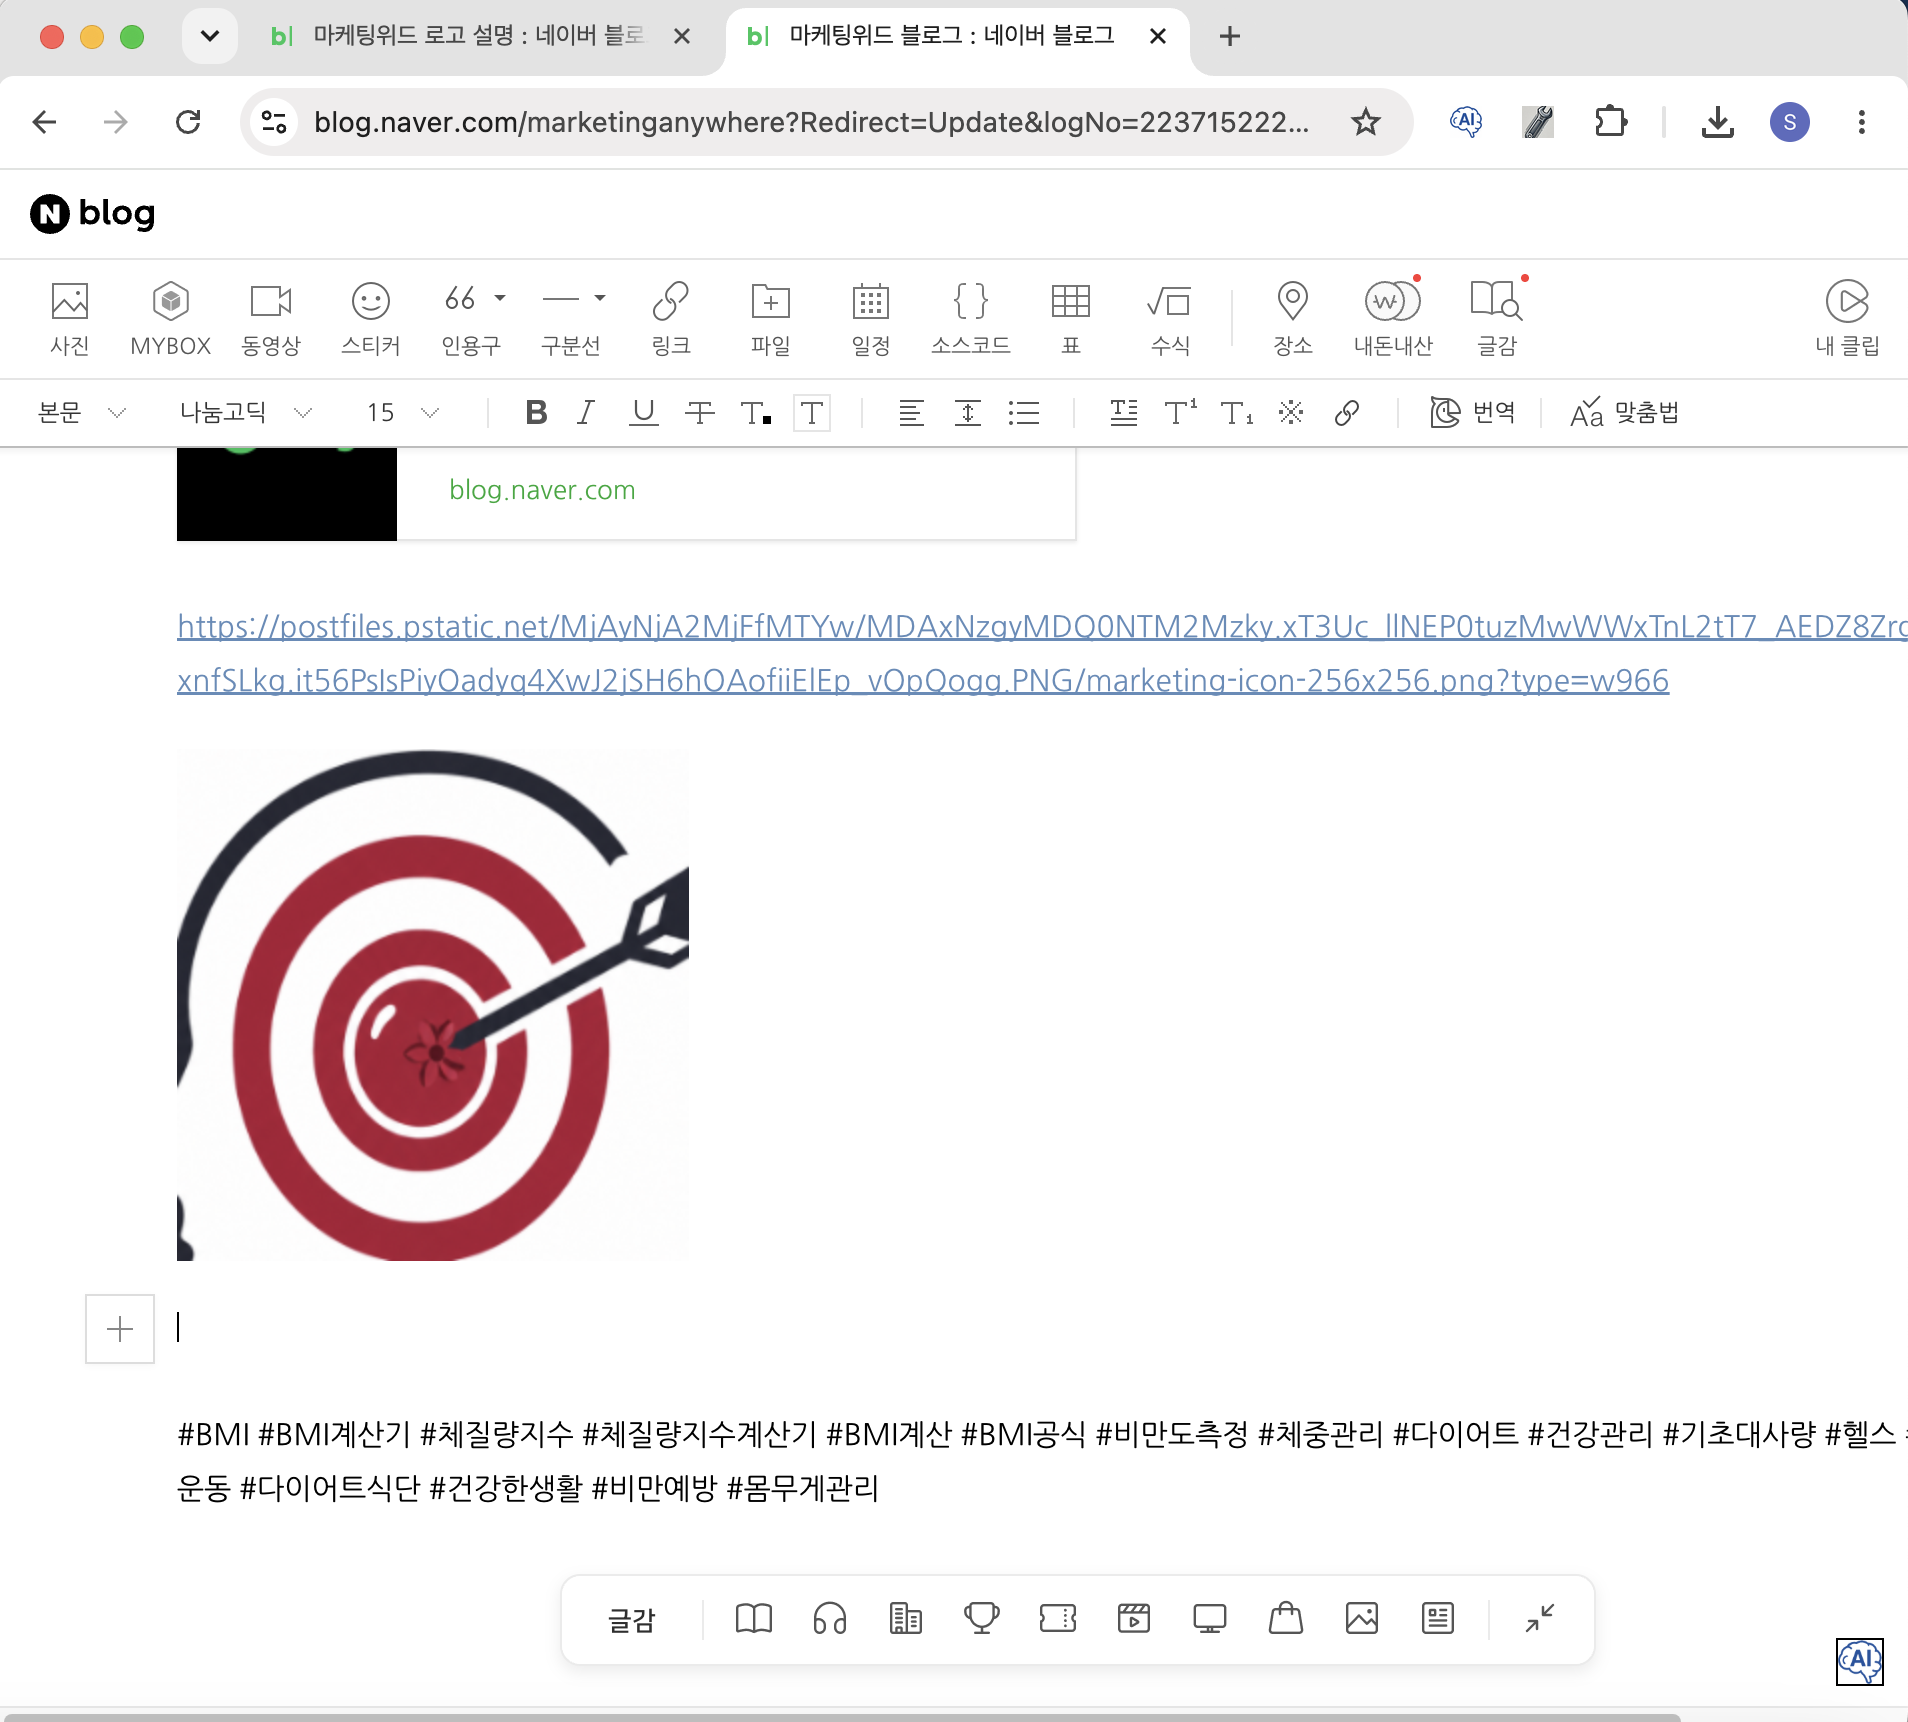Open the postfiles.pstatic.net image link
This screenshot has width=1908, height=1722.
pos(1042,653)
